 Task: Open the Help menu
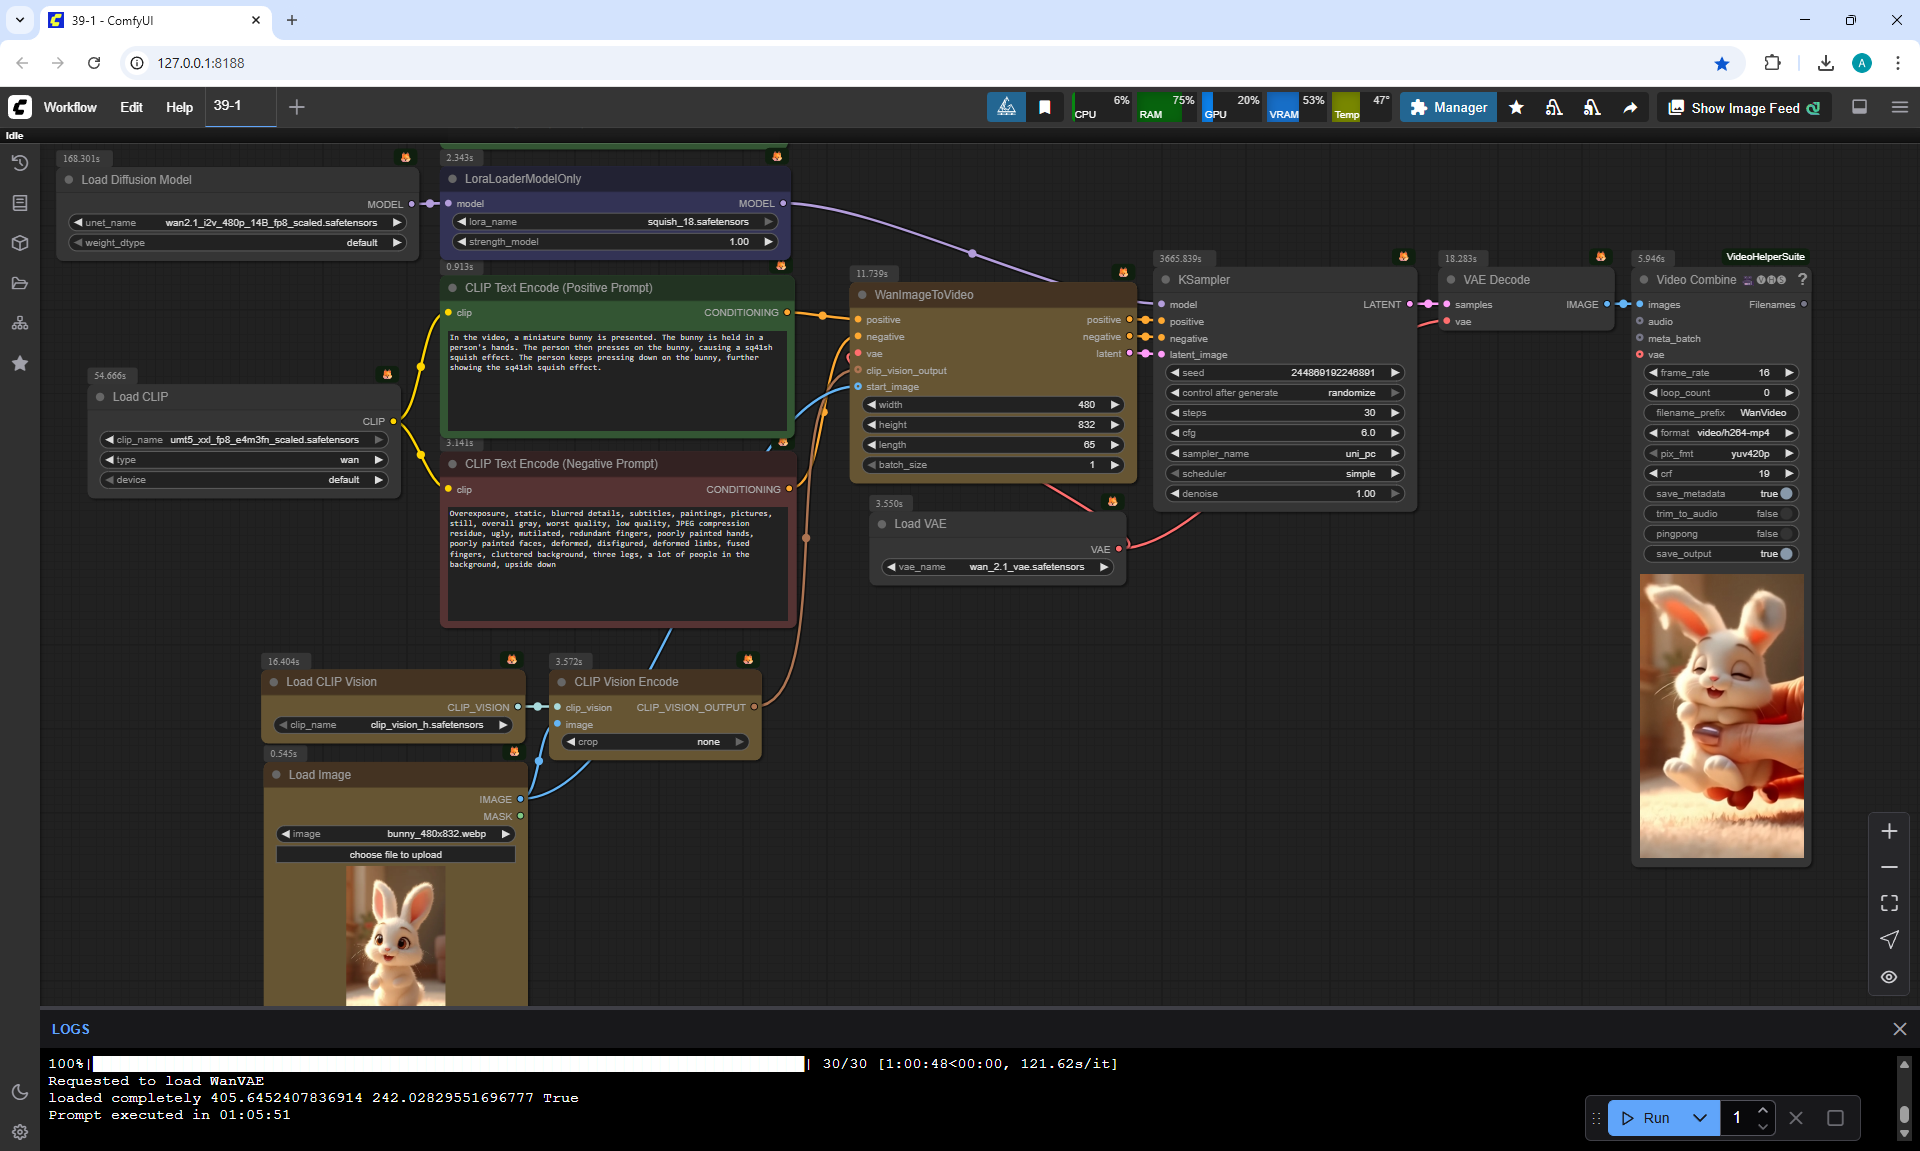(x=179, y=107)
